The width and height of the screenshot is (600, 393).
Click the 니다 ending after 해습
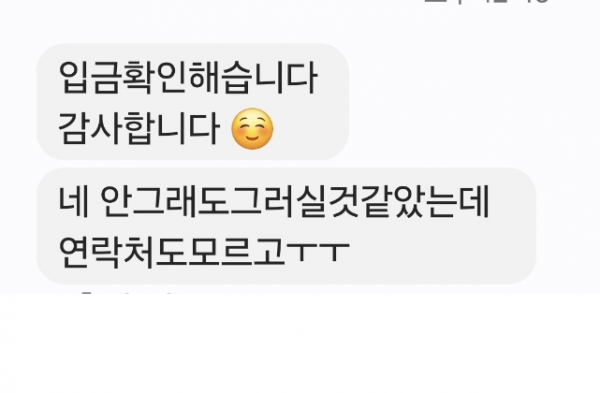285,78
